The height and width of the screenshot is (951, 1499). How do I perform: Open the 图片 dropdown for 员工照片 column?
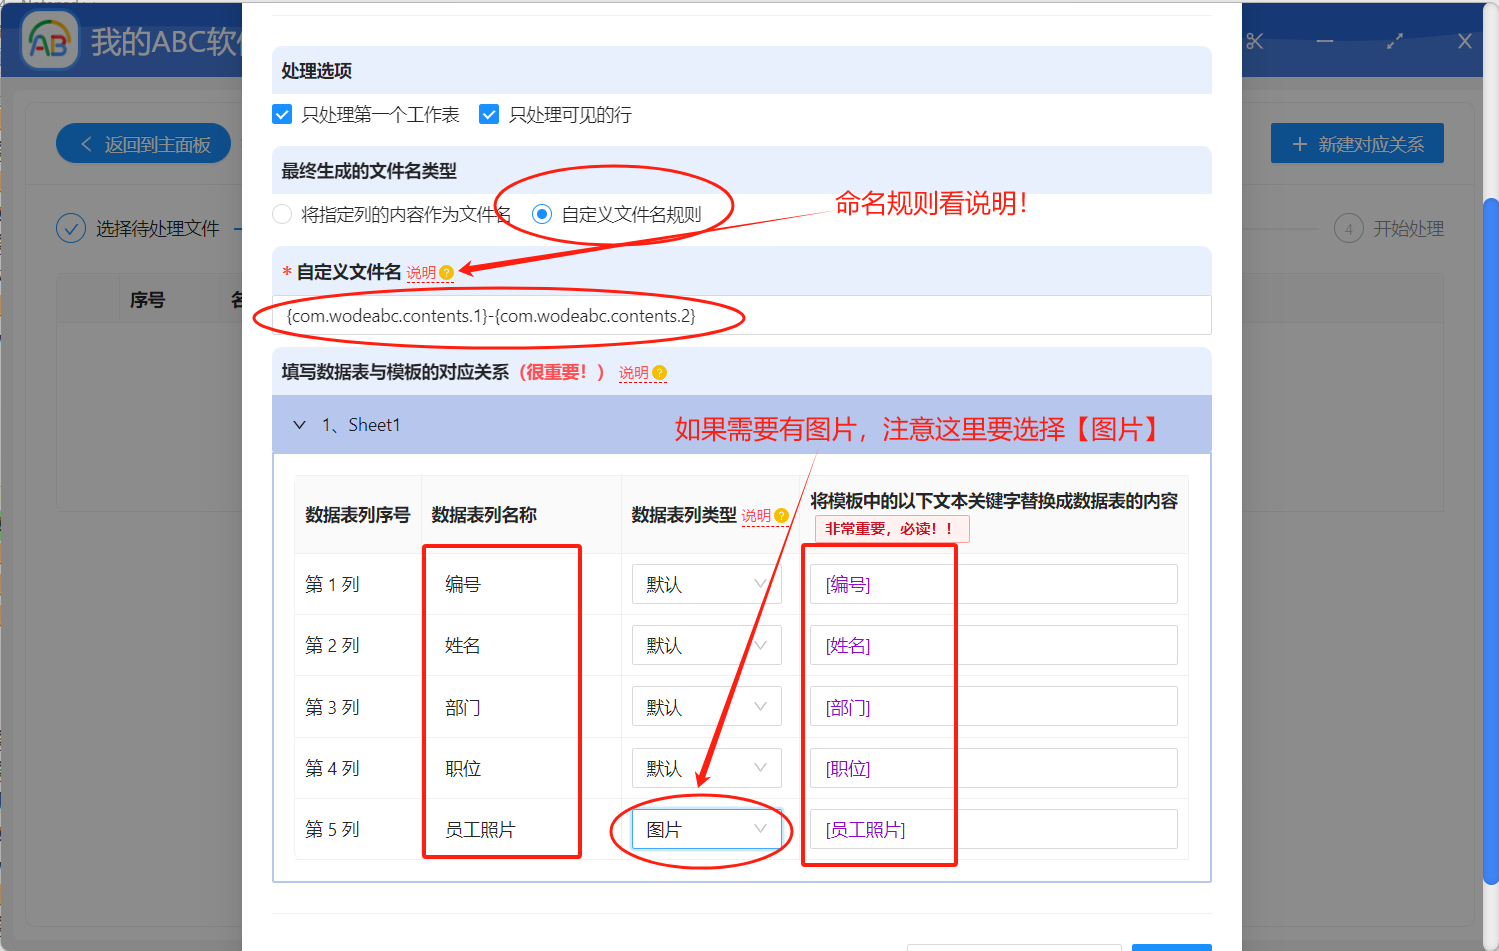(706, 829)
